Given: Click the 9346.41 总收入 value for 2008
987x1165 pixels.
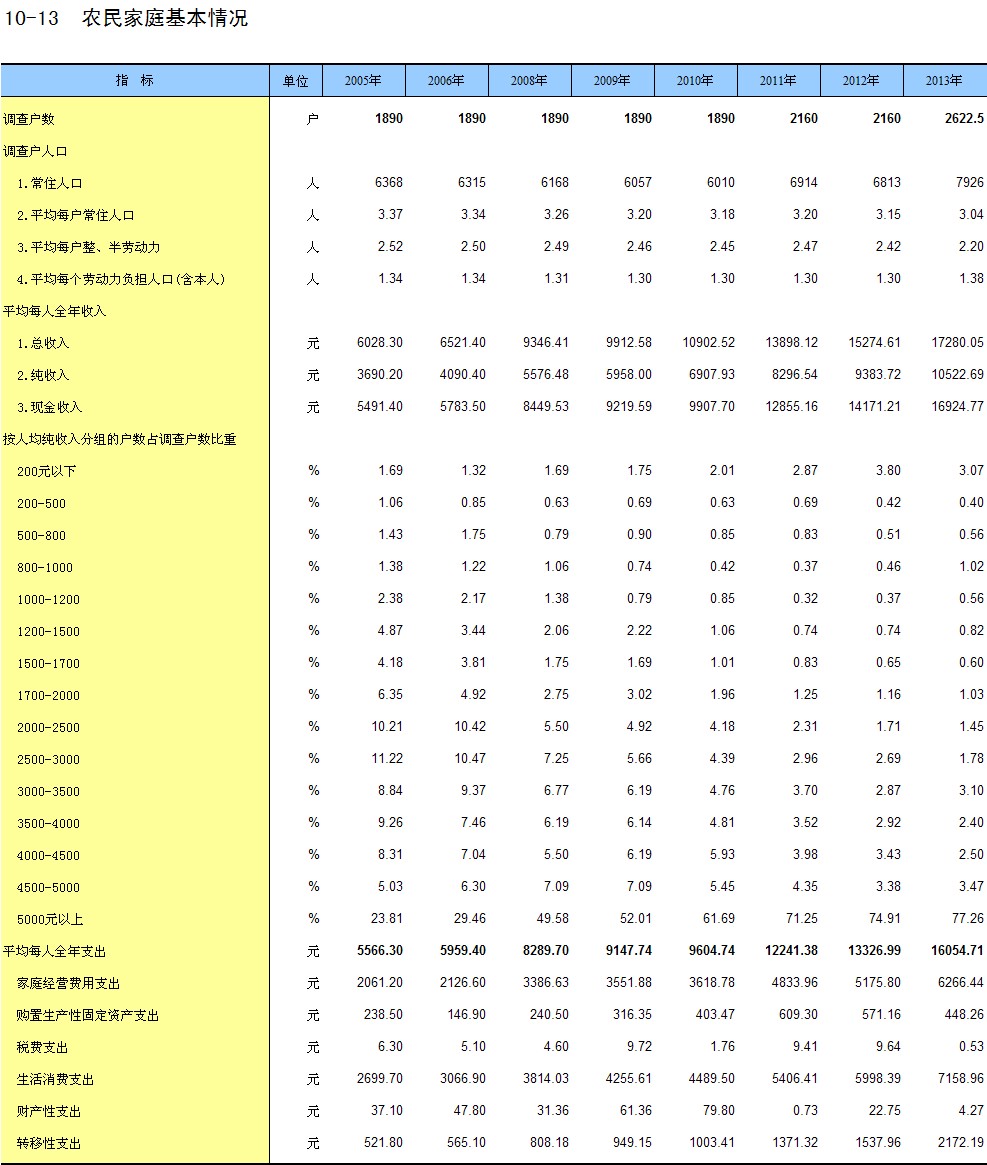Looking at the screenshot, I should [x=546, y=342].
